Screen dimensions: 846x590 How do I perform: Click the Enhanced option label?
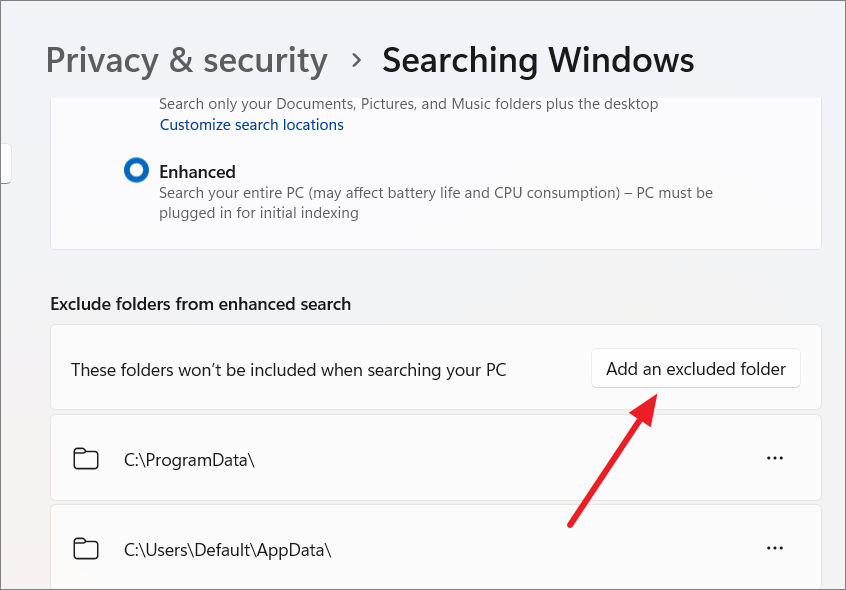(x=197, y=171)
